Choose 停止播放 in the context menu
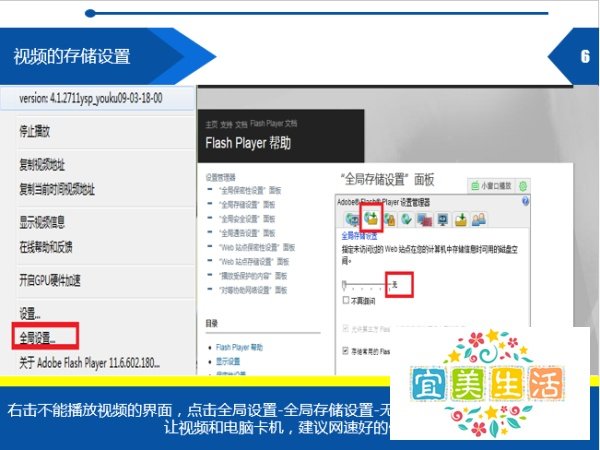Image resolution: width=600 pixels, height=450 pixels. [x=34, y=132]
